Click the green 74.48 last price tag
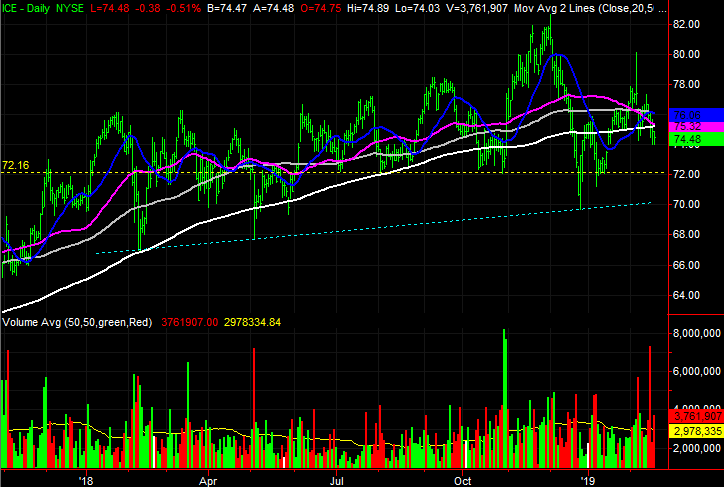This screenshot has height=487, width=724. [x=696, y=139]
